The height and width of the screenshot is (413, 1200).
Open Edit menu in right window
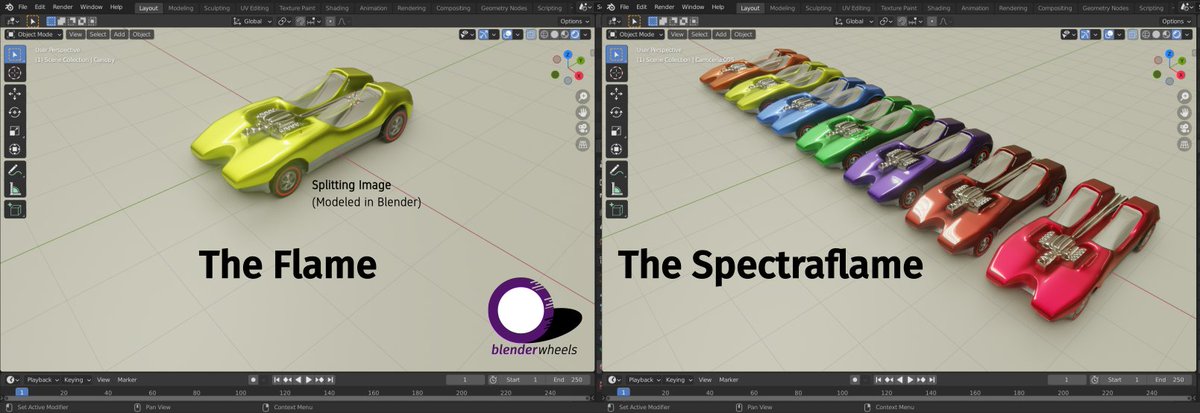[x=641, y=7]
